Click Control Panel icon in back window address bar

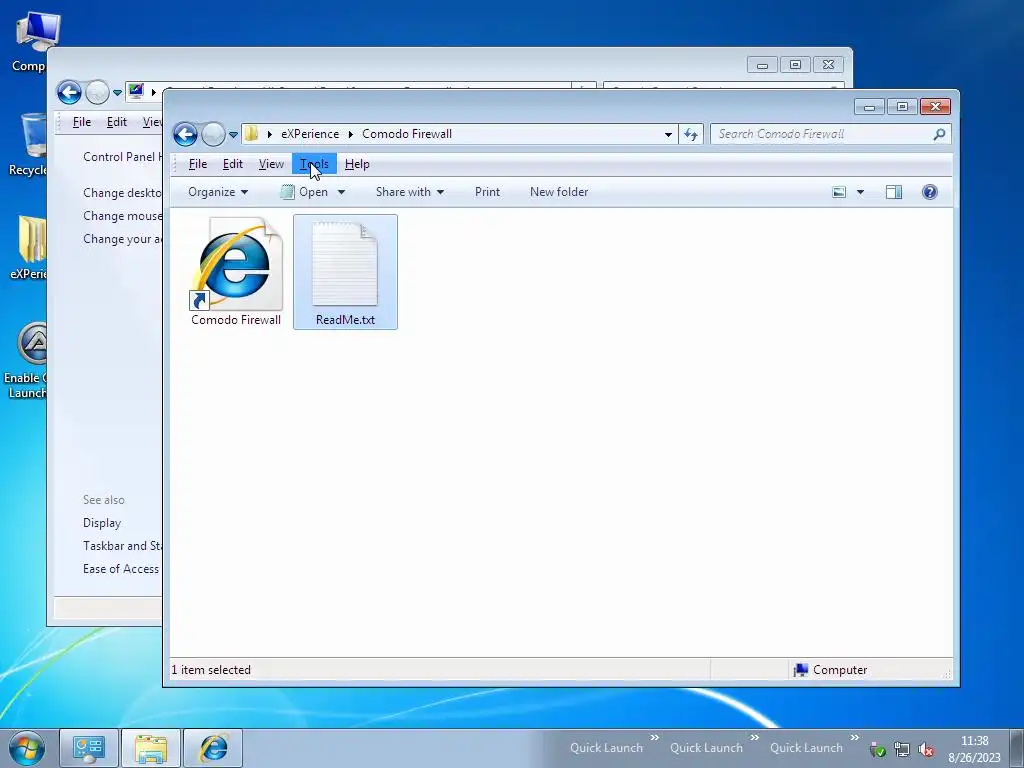(x=136, y=91)
